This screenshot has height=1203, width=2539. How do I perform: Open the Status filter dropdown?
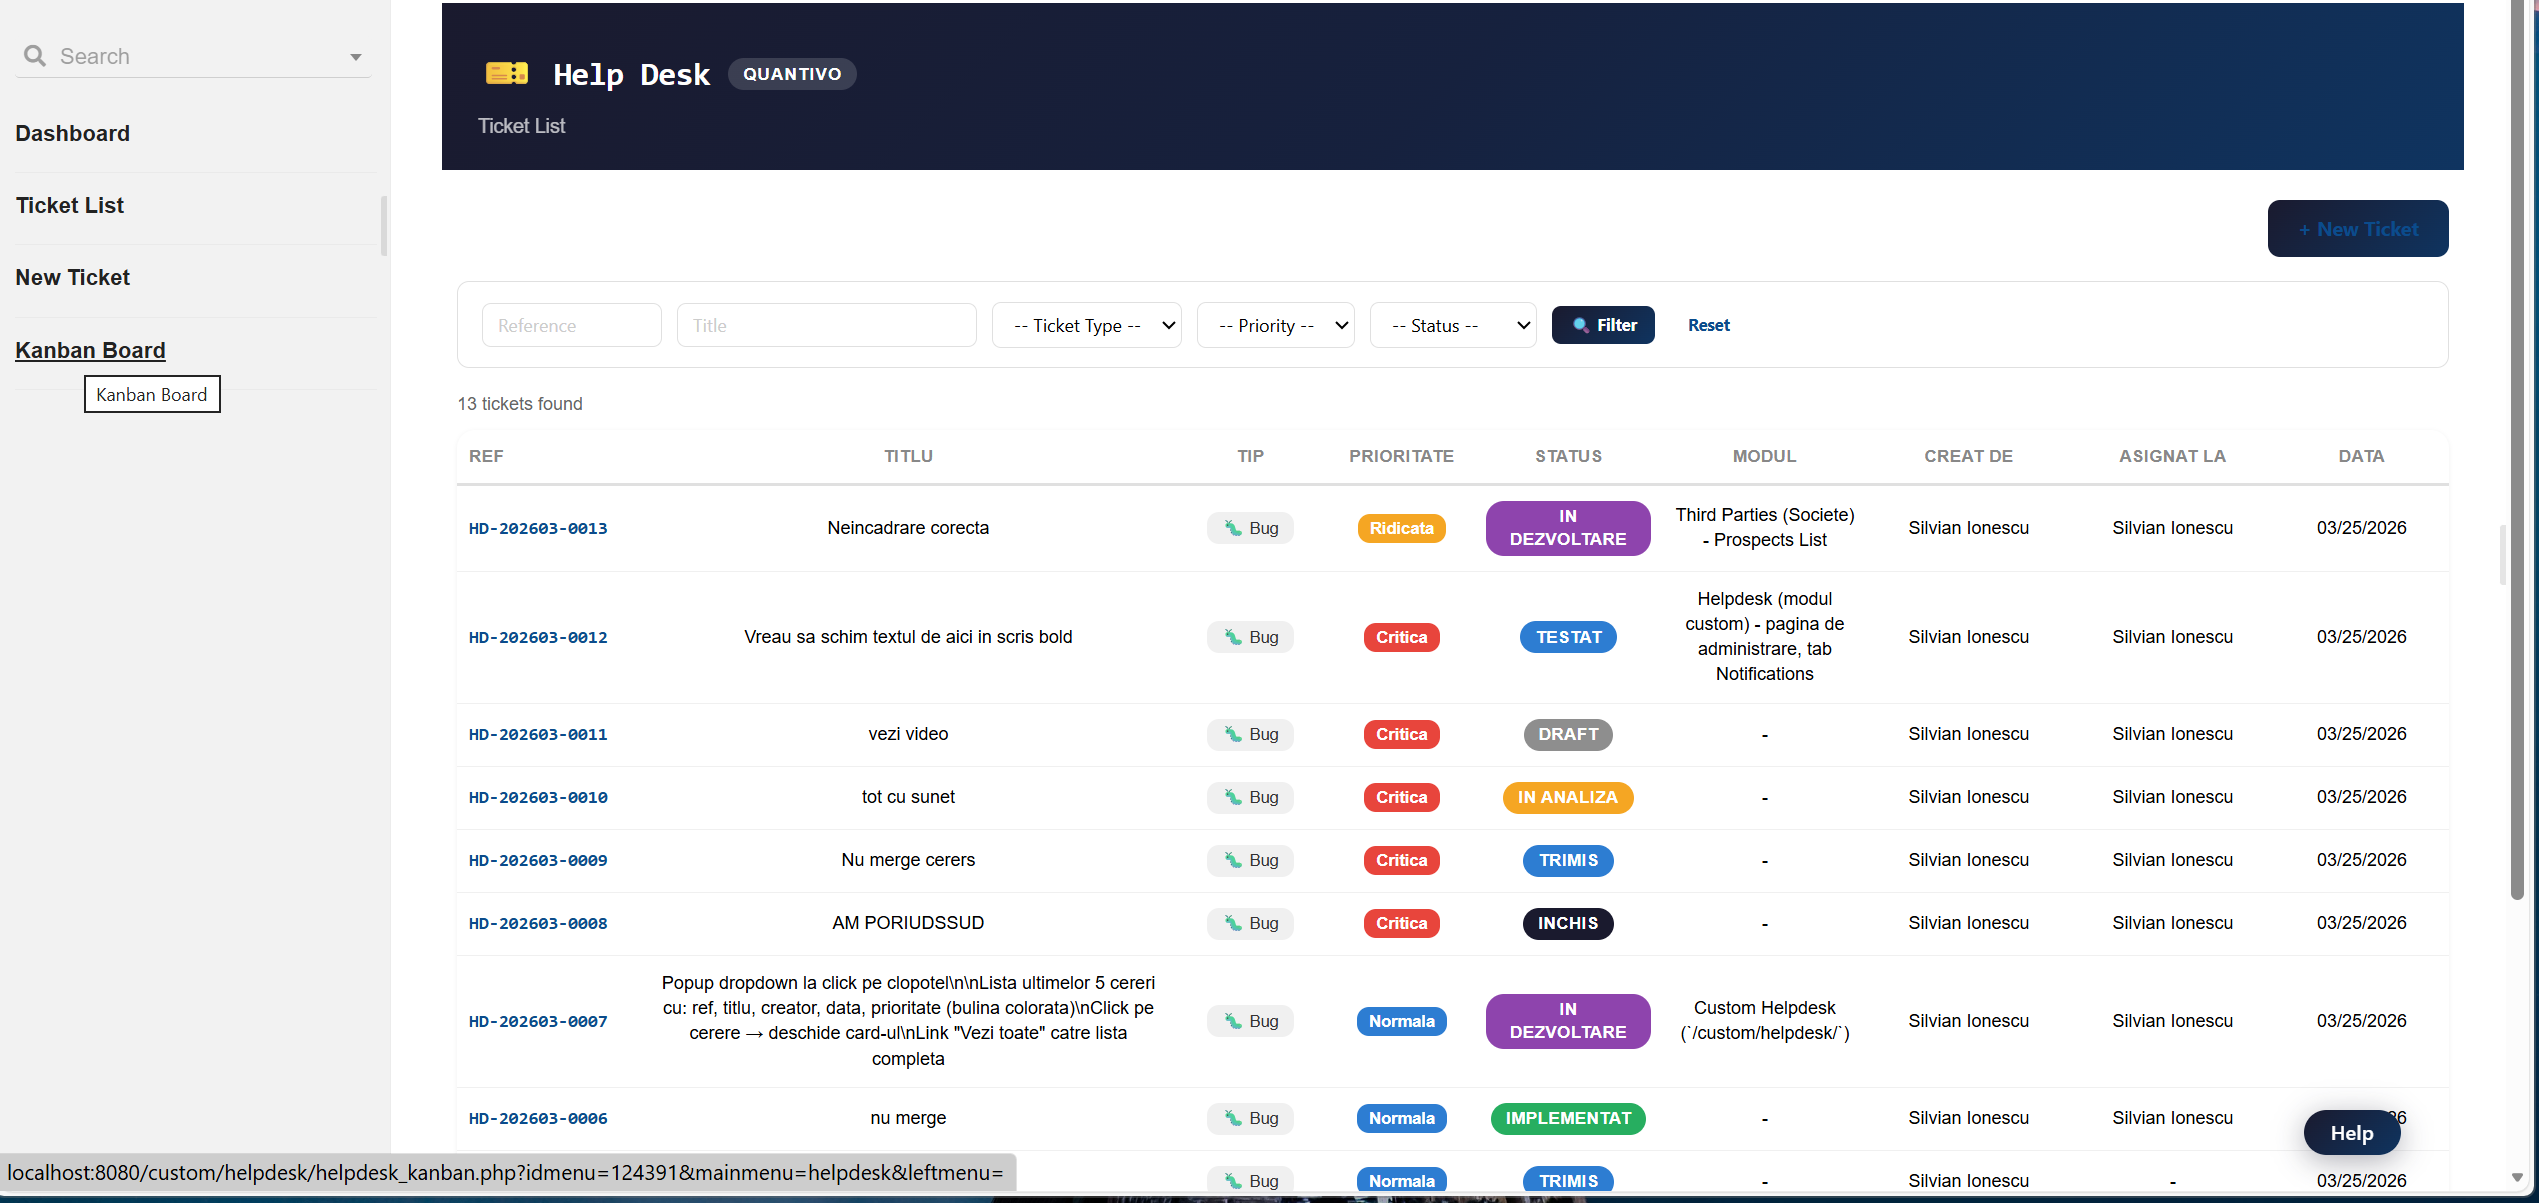pyautogui.click(x=1452, y=325)
